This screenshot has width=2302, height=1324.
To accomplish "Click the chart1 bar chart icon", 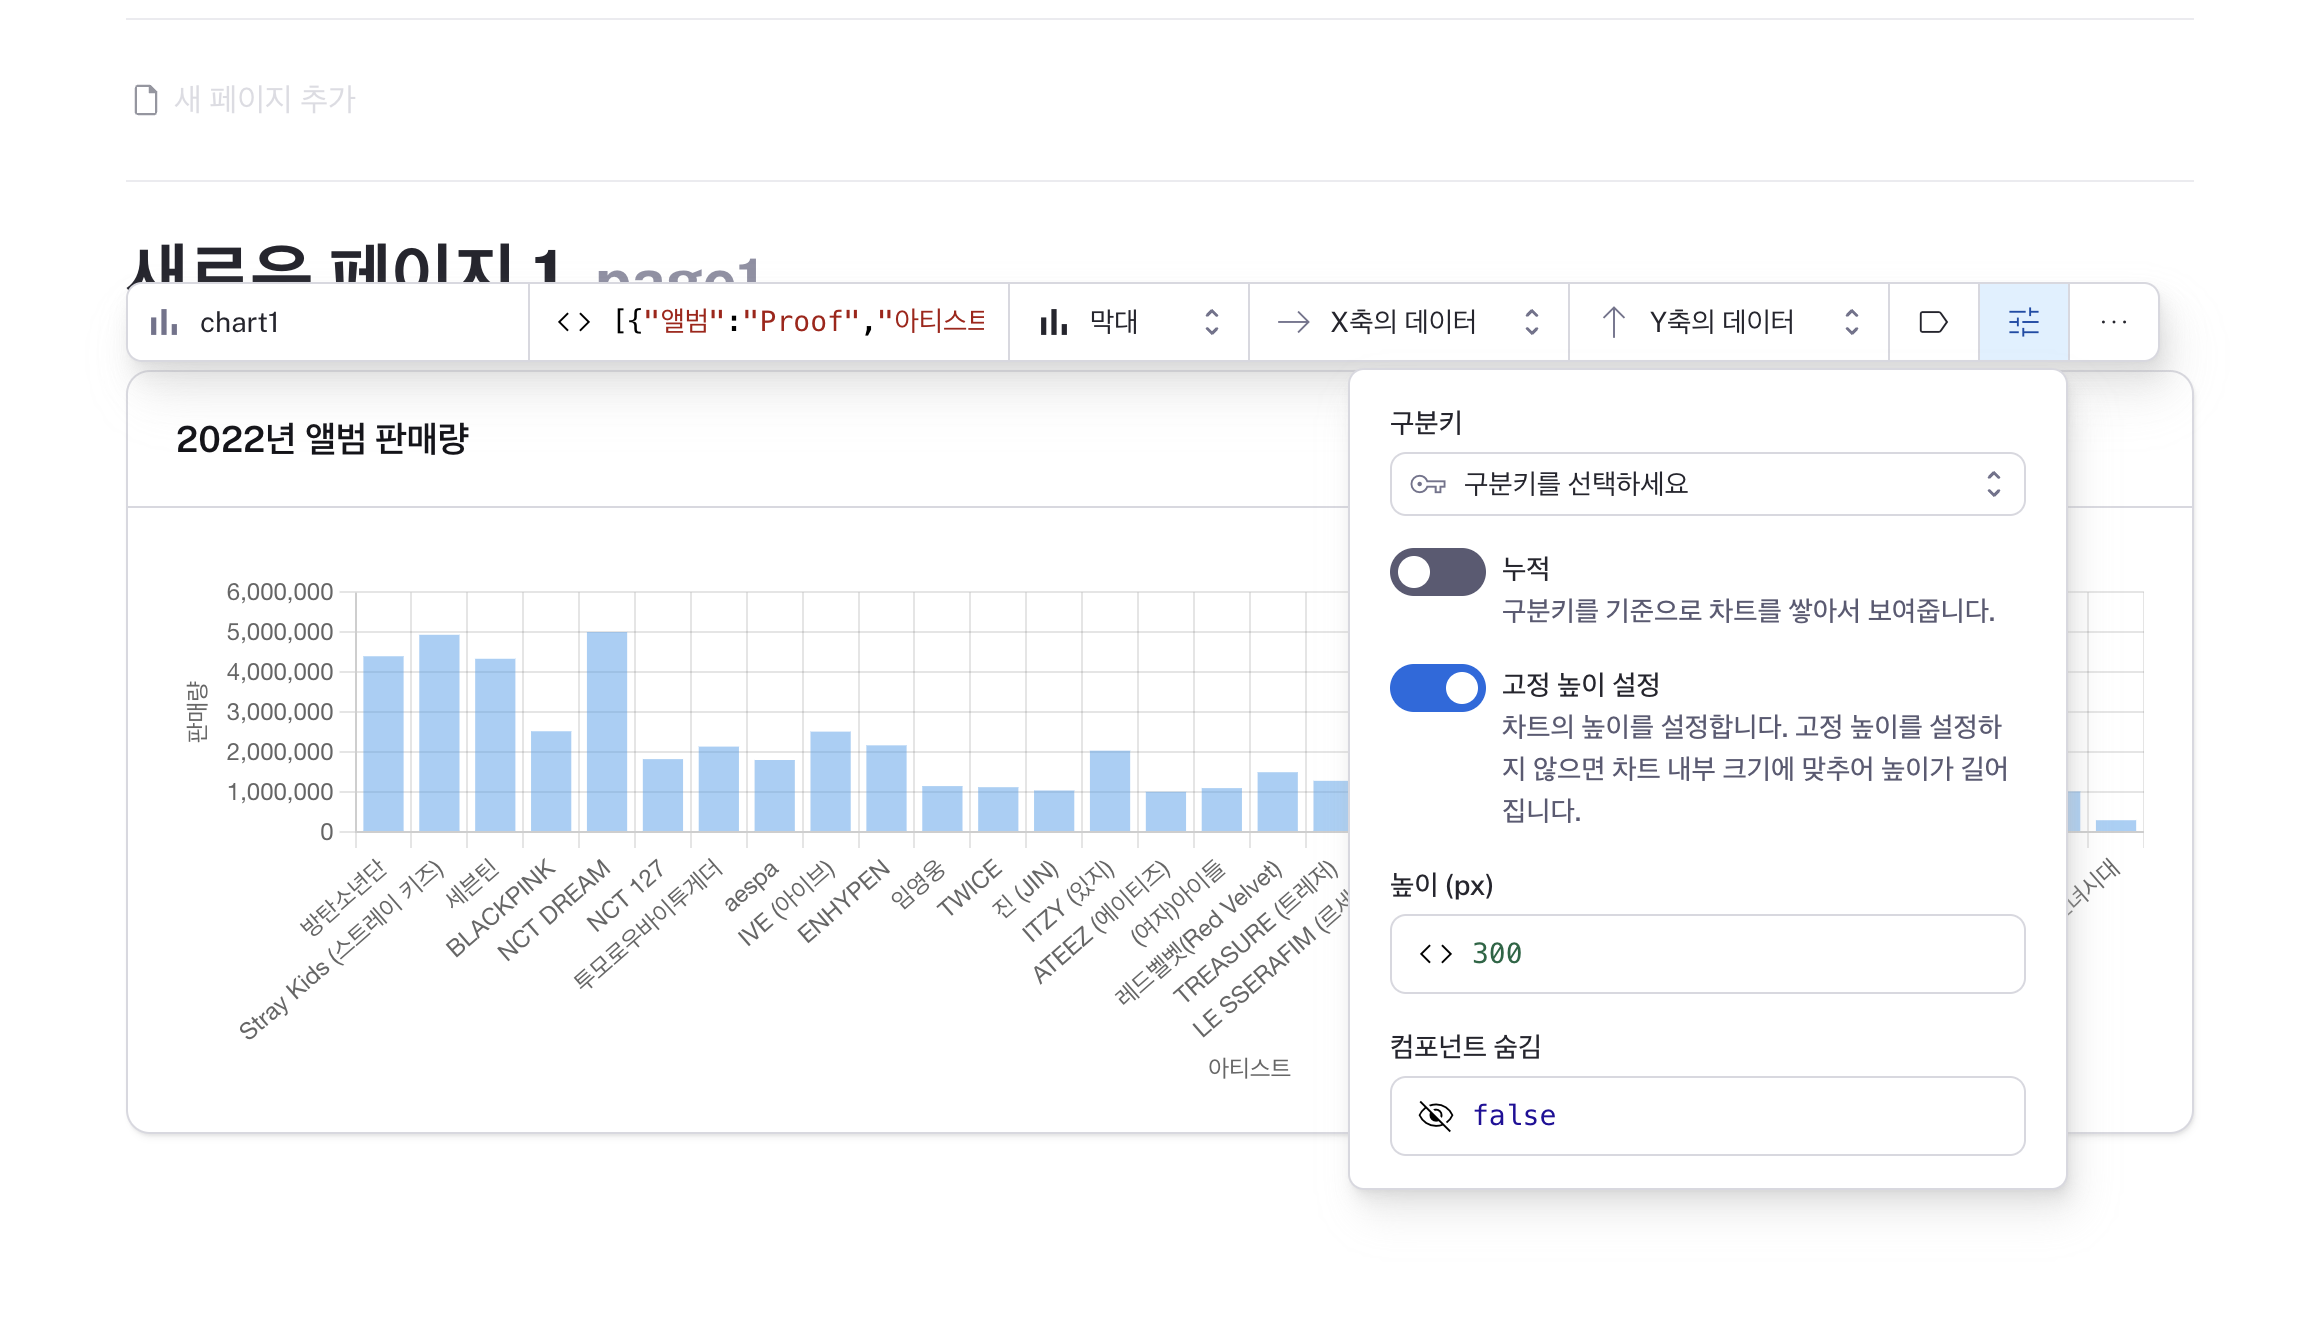I will (x=164, y=323).
